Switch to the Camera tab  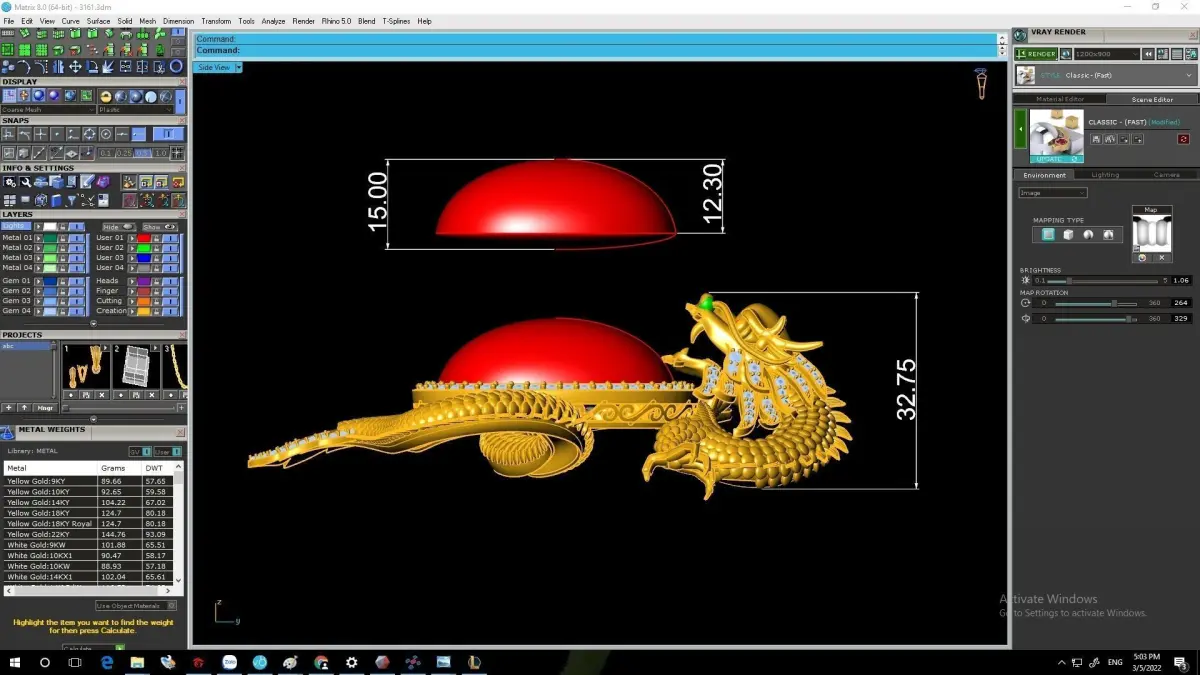click(x=1167, y=175)
